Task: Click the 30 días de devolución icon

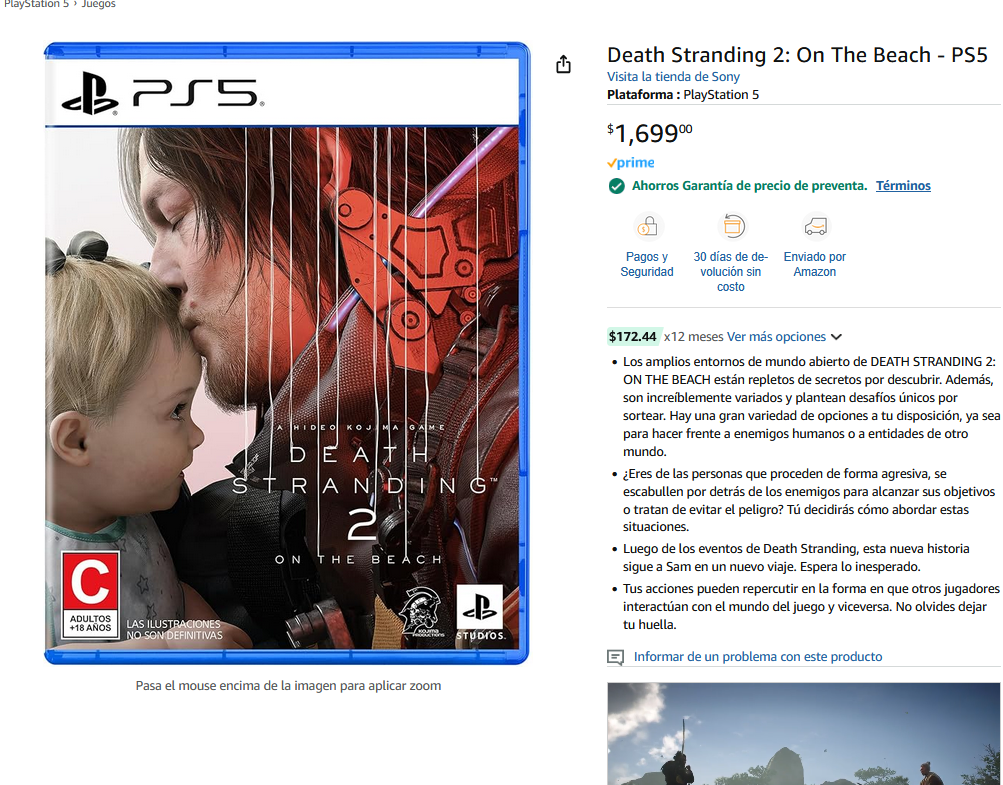Action: pyautogui.click(x=733, y=226)
